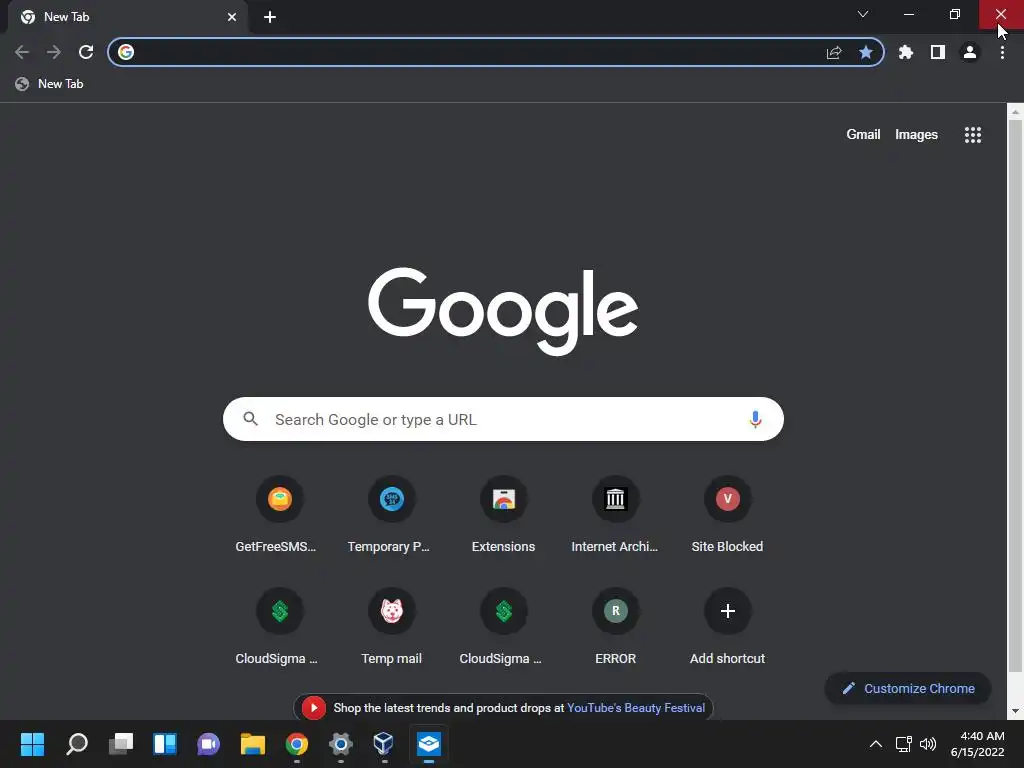
Task: Show hidden system tray icons
Action: 875,744
